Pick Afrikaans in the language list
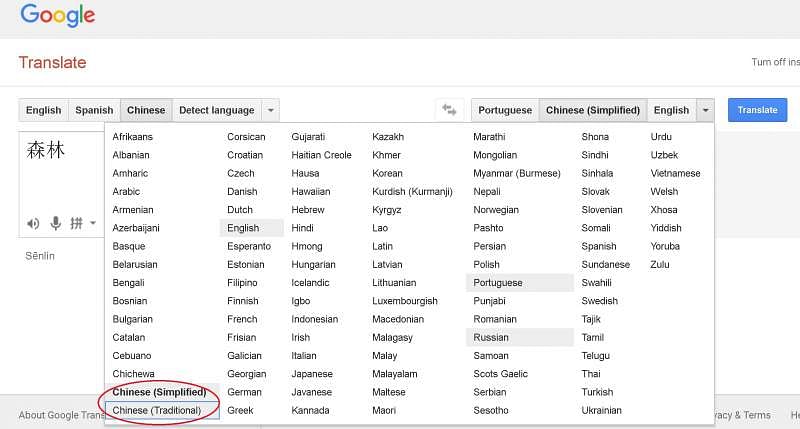 click(133, 137)
